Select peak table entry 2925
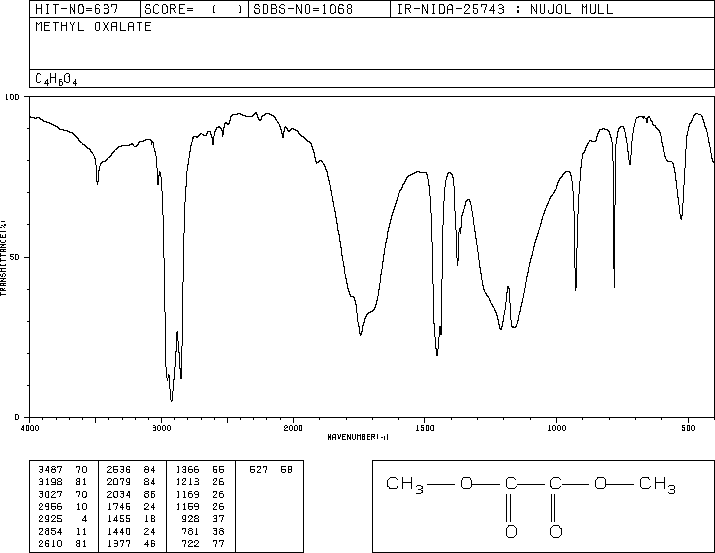 tap(50, 519)
